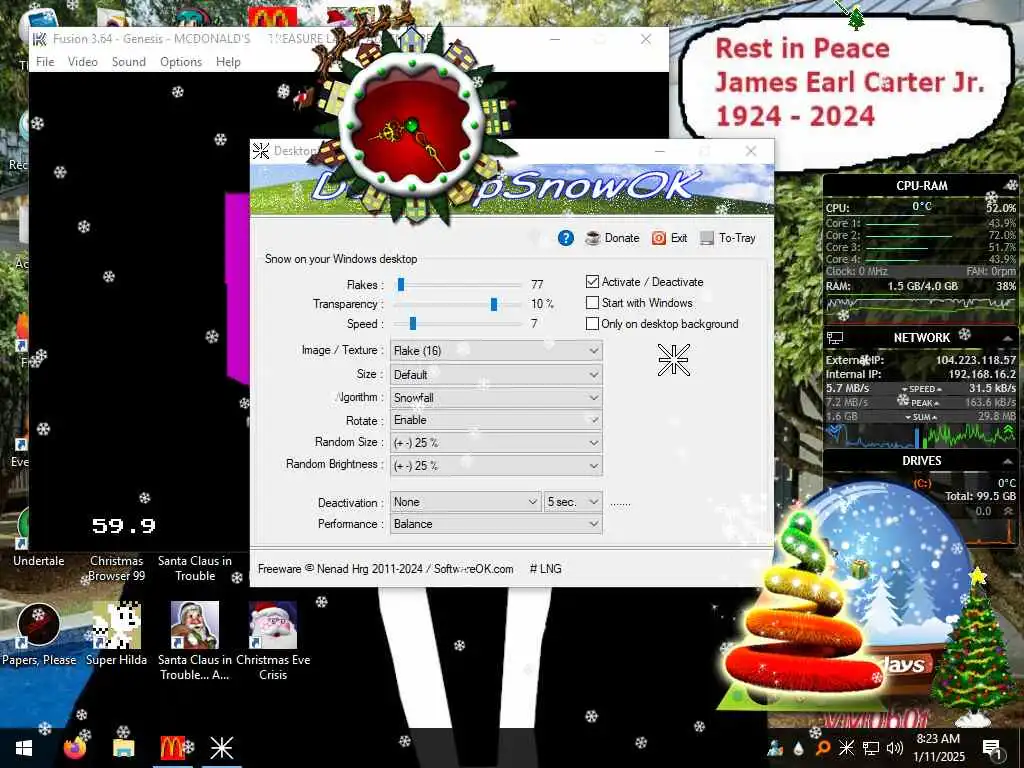The image size is (1024, 768).
Task: Open the Performance Balance dropdown
Action: coord(496,524)
